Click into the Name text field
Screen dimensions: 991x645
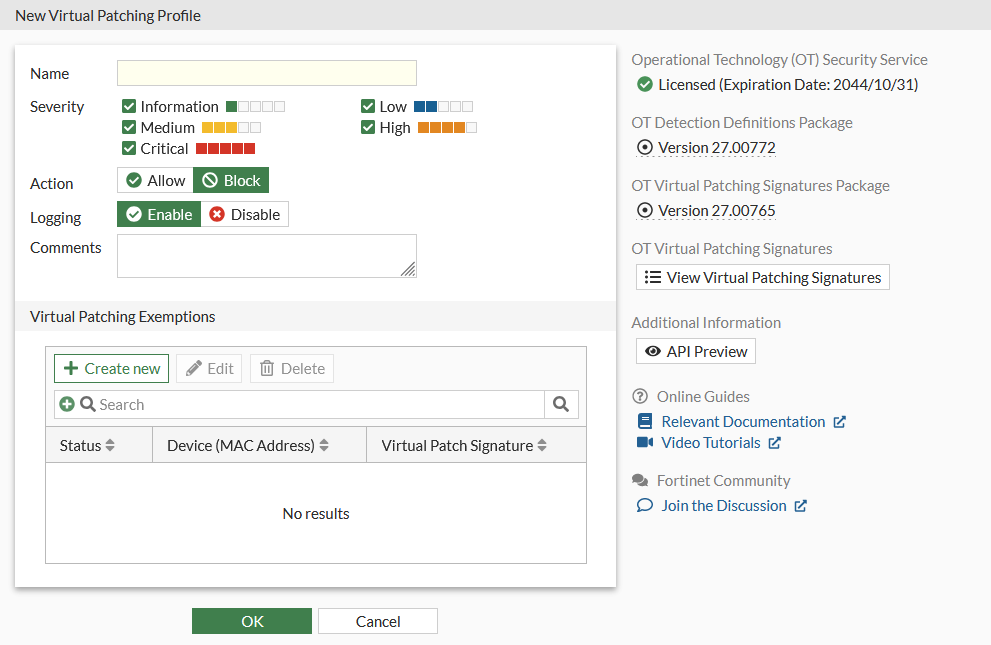[x=266, y=73]
